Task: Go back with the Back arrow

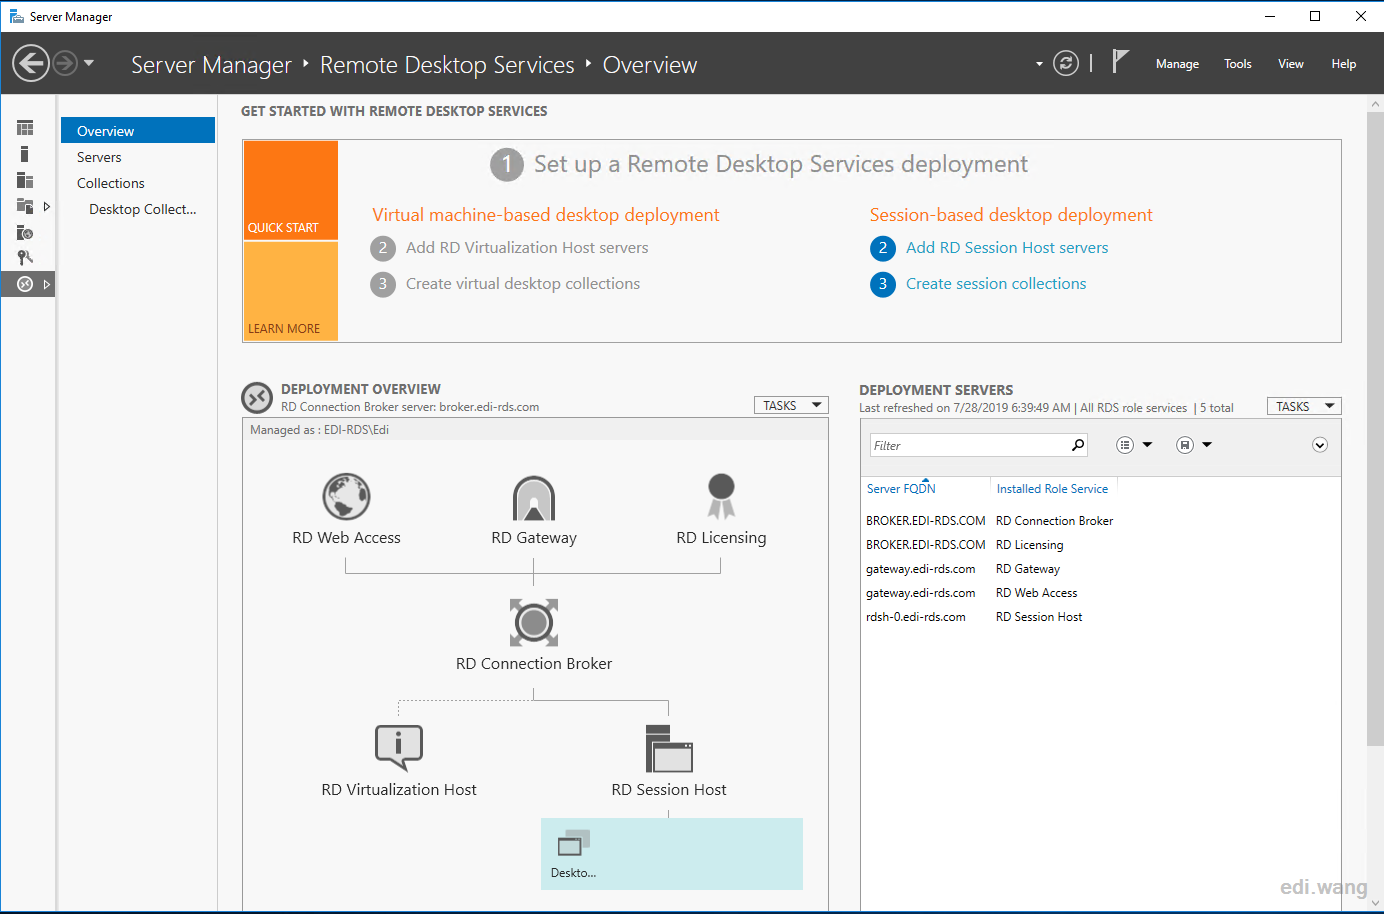Action: 31,63
